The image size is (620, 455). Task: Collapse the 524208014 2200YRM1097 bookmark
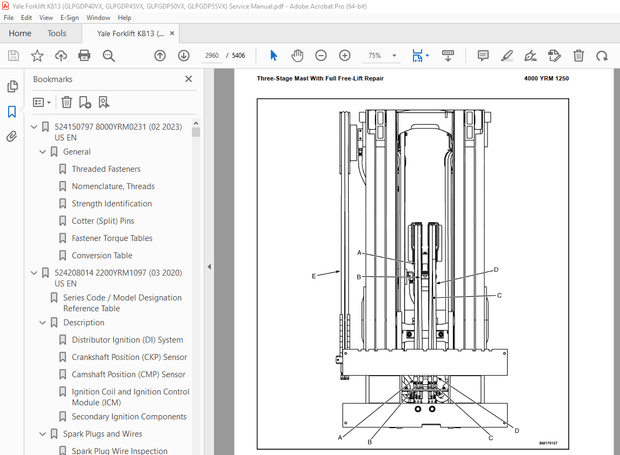pyautogui.click(x=34, y=273)
